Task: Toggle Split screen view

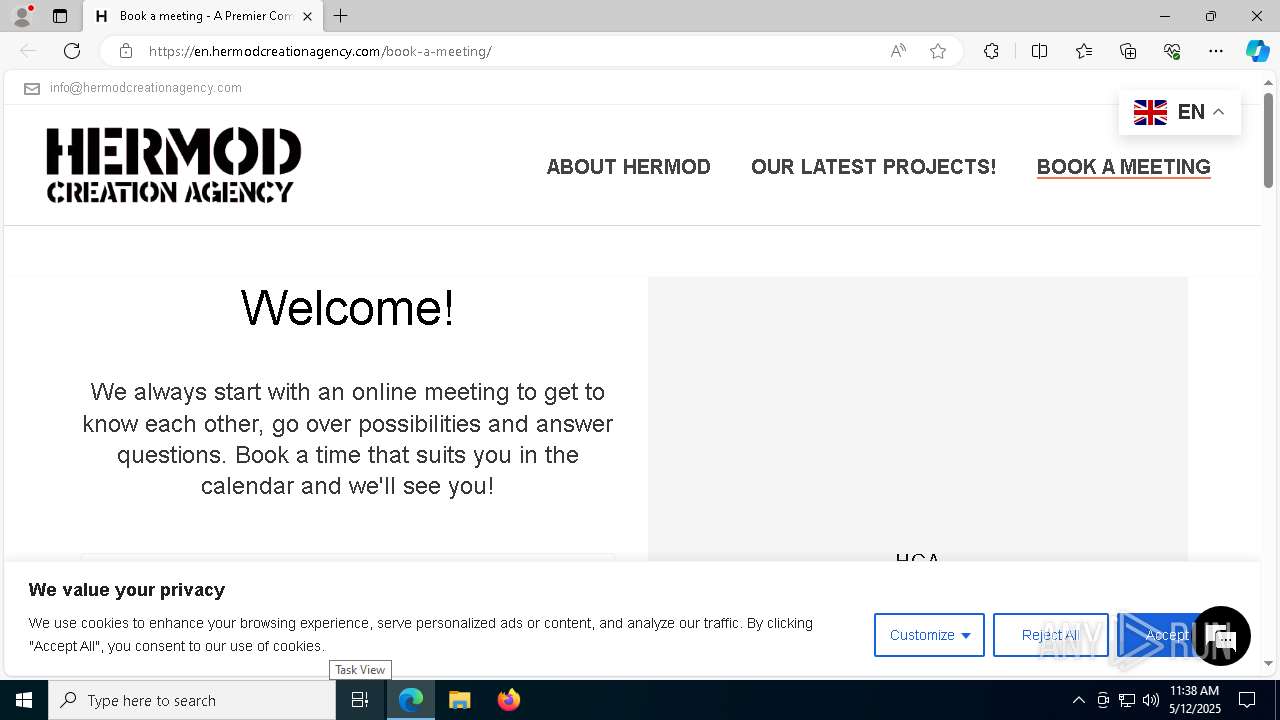Action: point(1039,51)
